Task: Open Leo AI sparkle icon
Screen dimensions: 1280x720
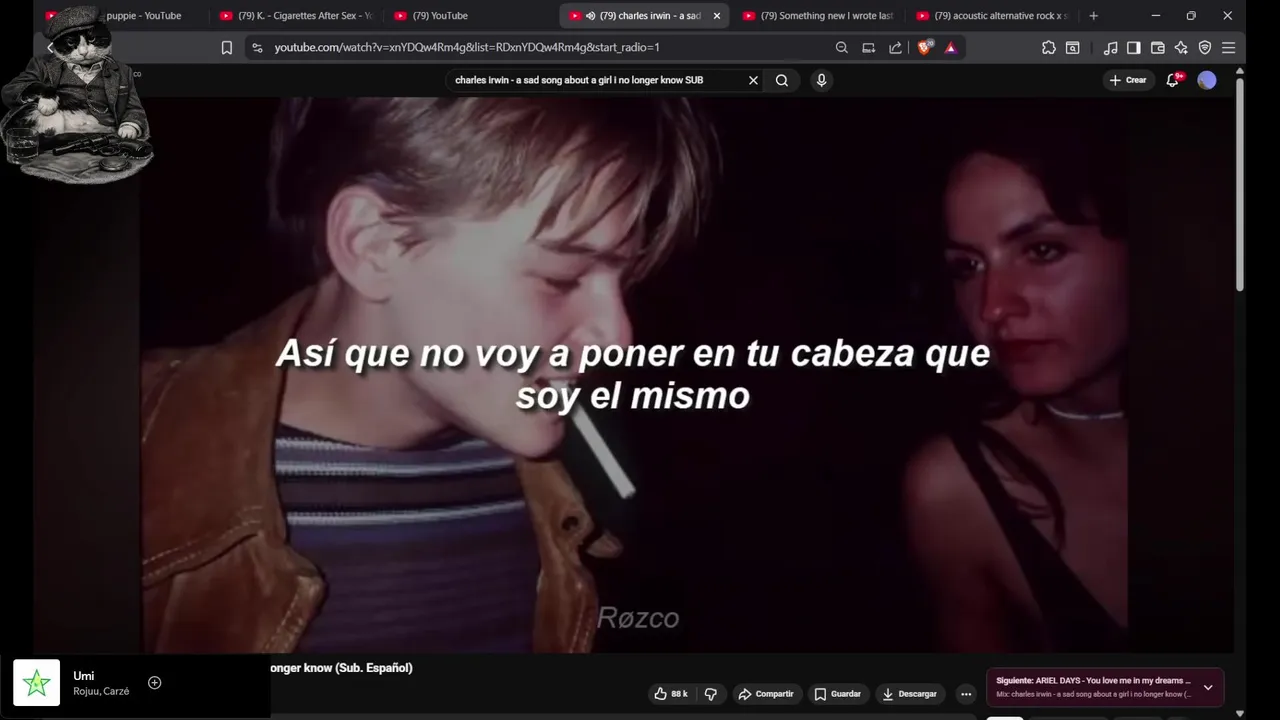Action: coord(1181,47)
